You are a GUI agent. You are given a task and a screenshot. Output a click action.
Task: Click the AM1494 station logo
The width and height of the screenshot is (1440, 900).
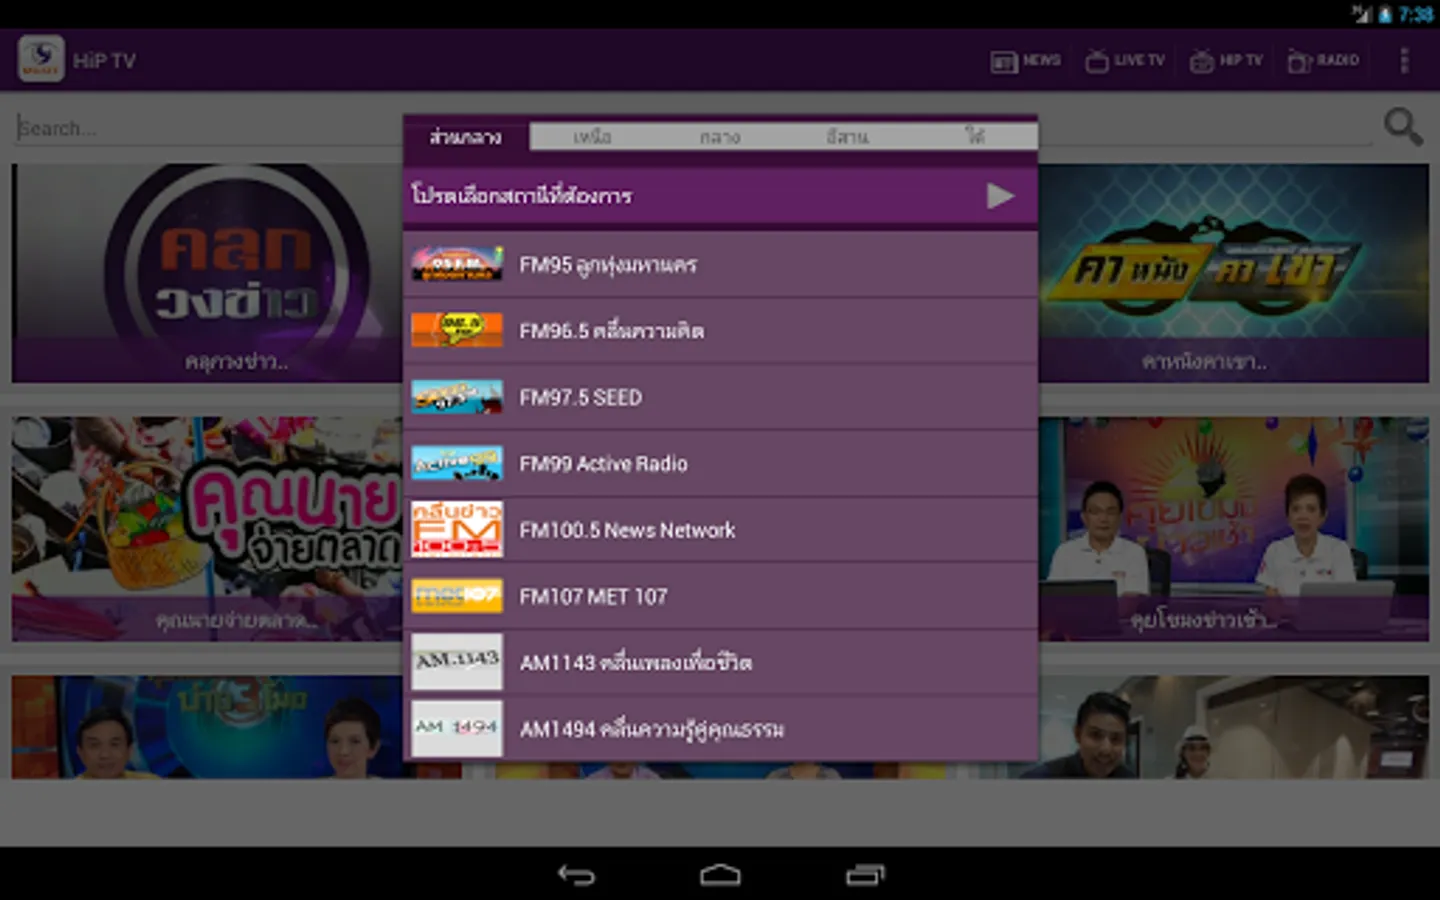pyautogui.click(x=457, y=728)
